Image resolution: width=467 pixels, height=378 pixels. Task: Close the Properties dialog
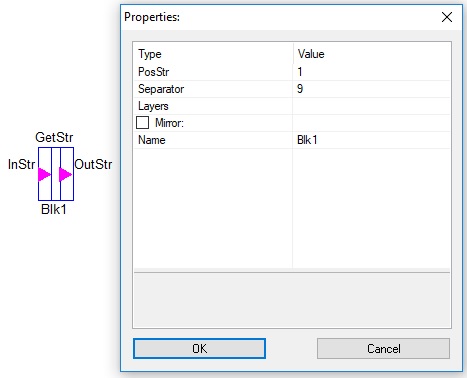coord(447,17)
